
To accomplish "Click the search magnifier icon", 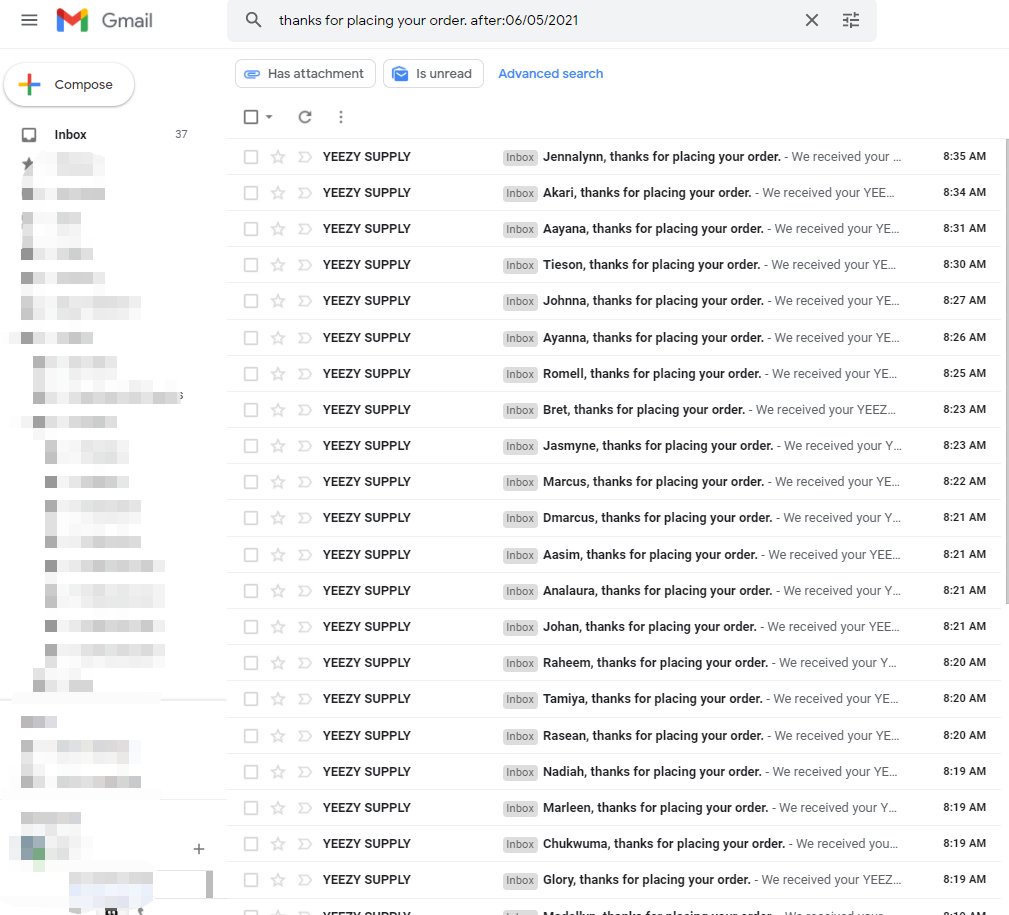I will [254, 20].
